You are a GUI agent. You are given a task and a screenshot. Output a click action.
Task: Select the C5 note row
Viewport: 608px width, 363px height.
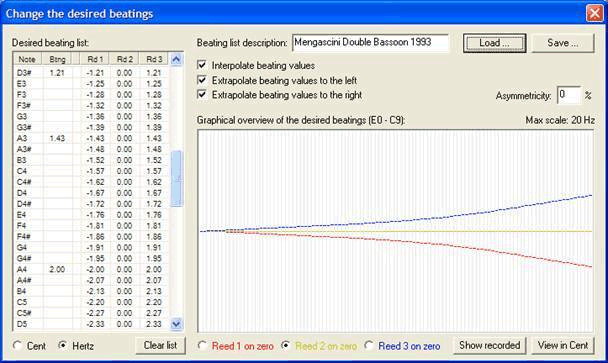(91, 302)
